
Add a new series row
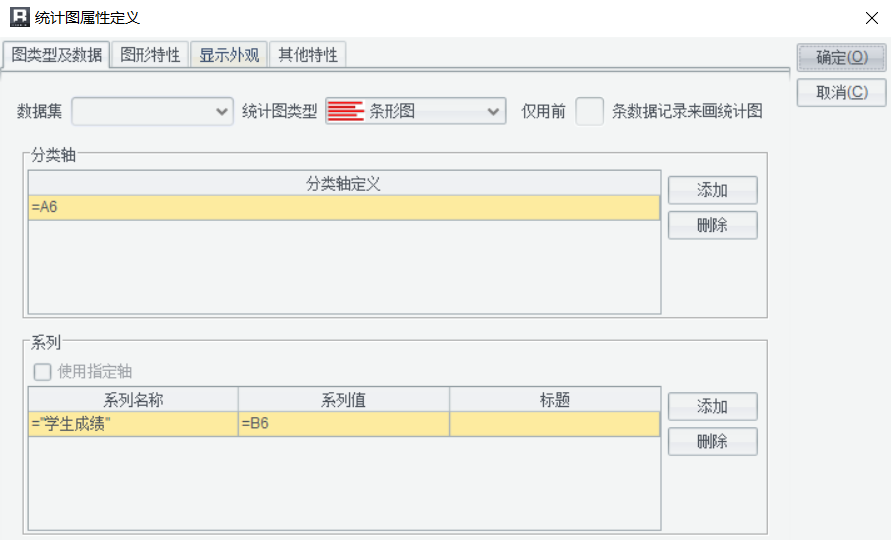click(x=712, y=407)
